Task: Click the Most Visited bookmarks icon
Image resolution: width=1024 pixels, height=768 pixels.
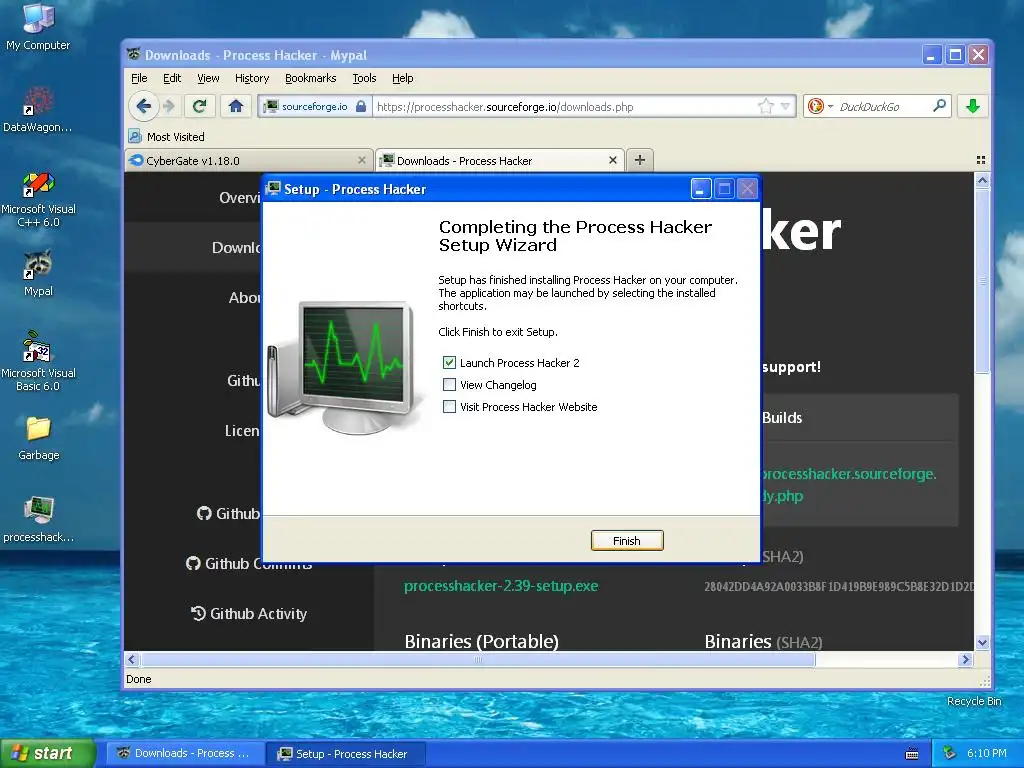Action: (x=135, y=136)
